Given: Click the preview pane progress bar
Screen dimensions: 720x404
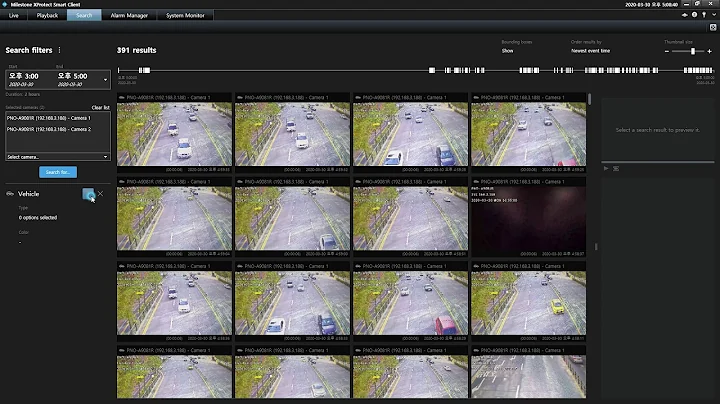Looking at the screenshot, I should click(658, 162).
